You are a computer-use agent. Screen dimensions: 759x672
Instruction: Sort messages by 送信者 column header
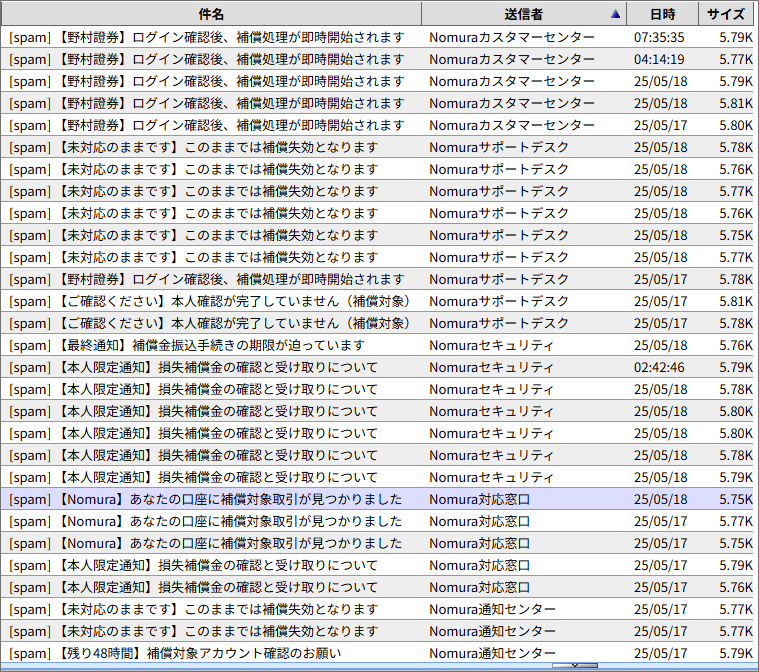coord(524,14)
